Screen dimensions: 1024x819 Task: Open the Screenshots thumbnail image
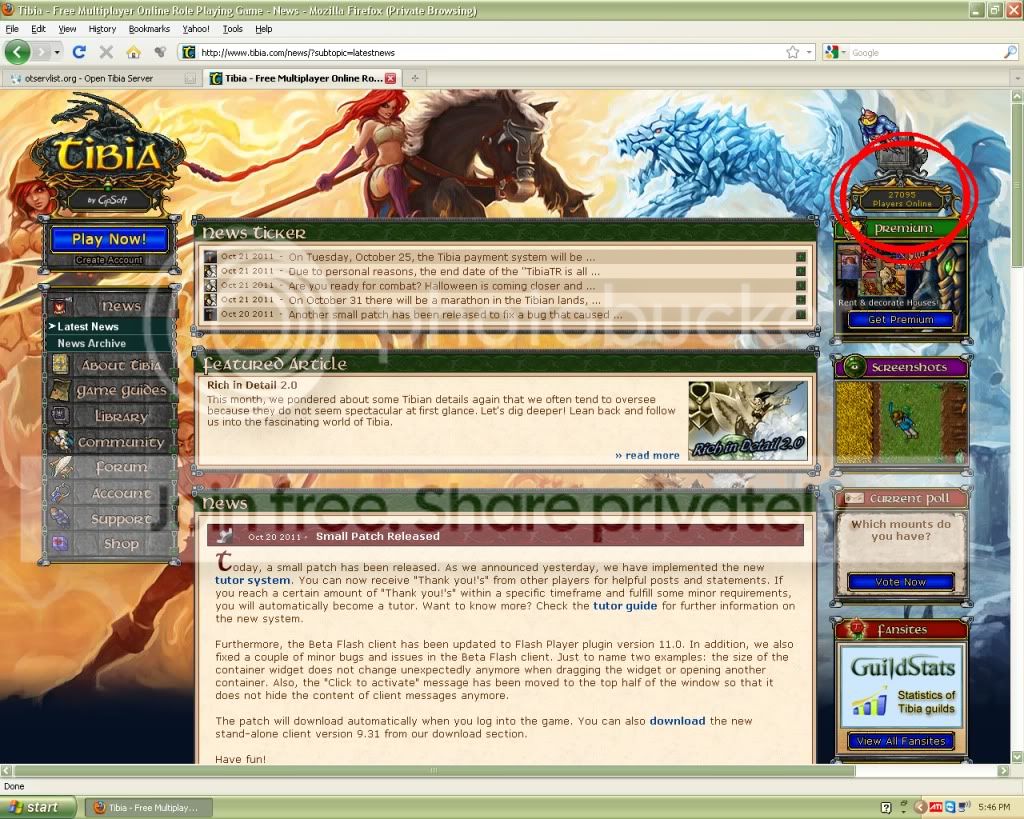[x=901, y=423]
